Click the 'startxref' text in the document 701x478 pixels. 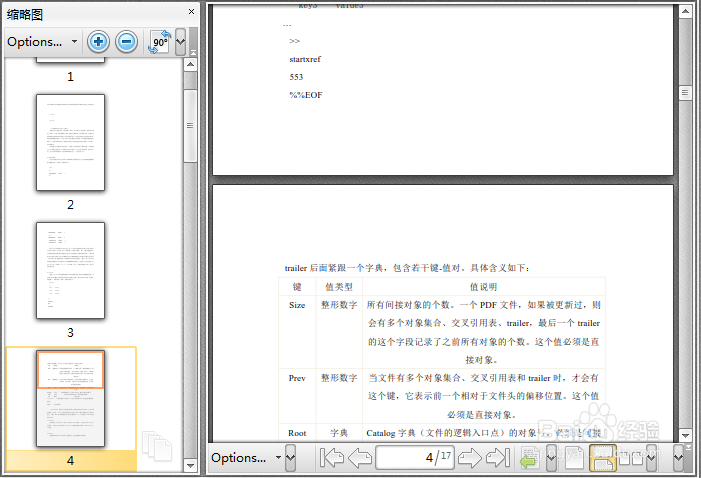pos(305,59)
